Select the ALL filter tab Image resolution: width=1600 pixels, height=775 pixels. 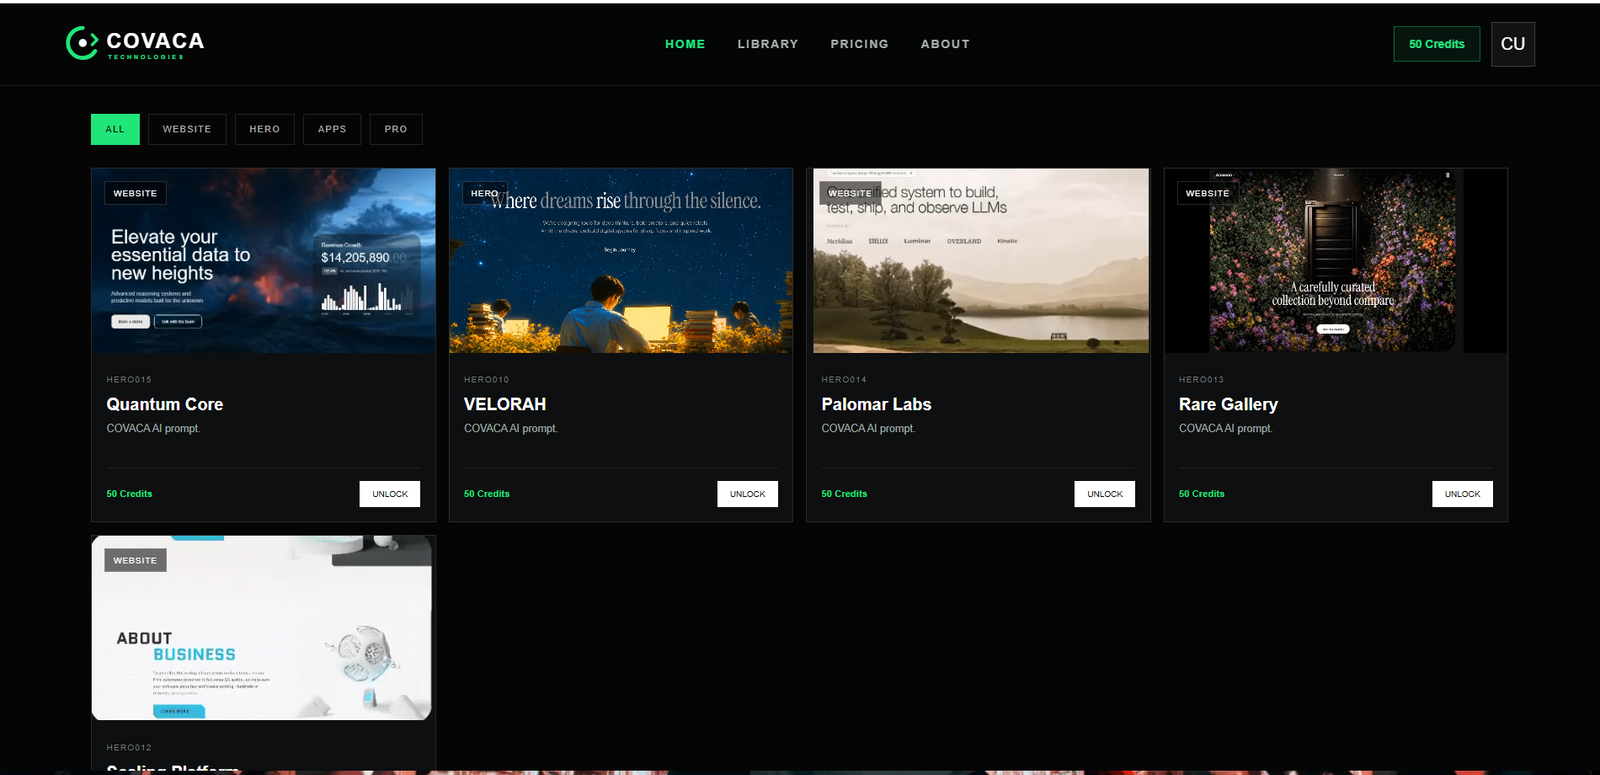point(115,129)
